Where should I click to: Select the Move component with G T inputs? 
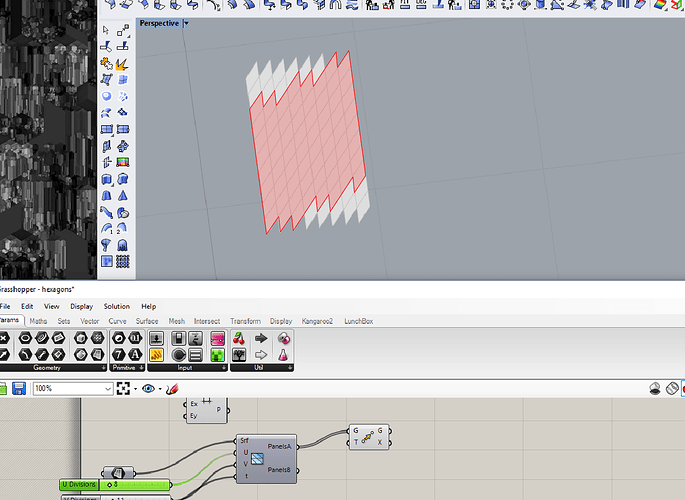(368, 437)
